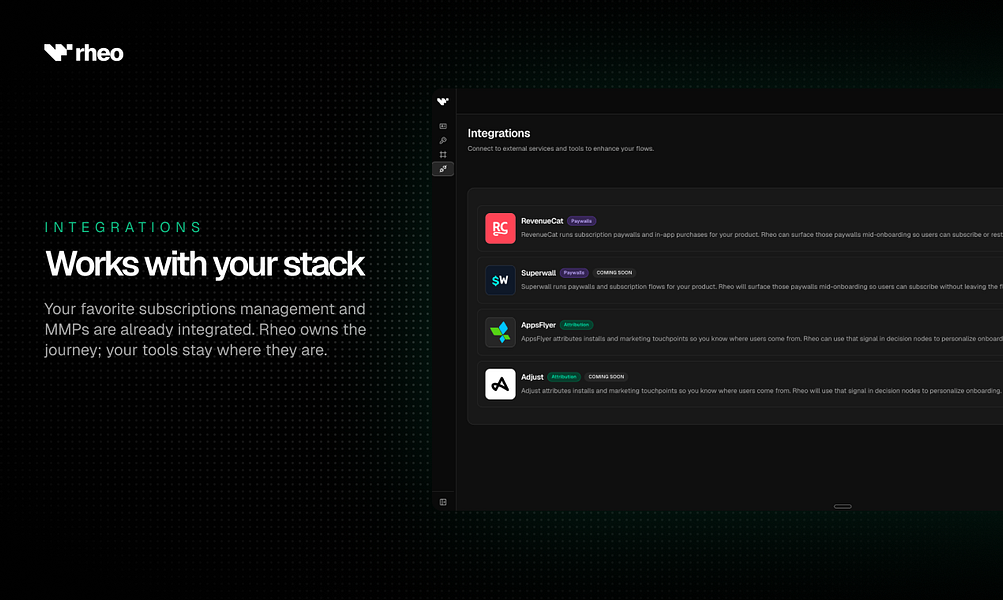Click the 'Works with your stack' headline

205,264
